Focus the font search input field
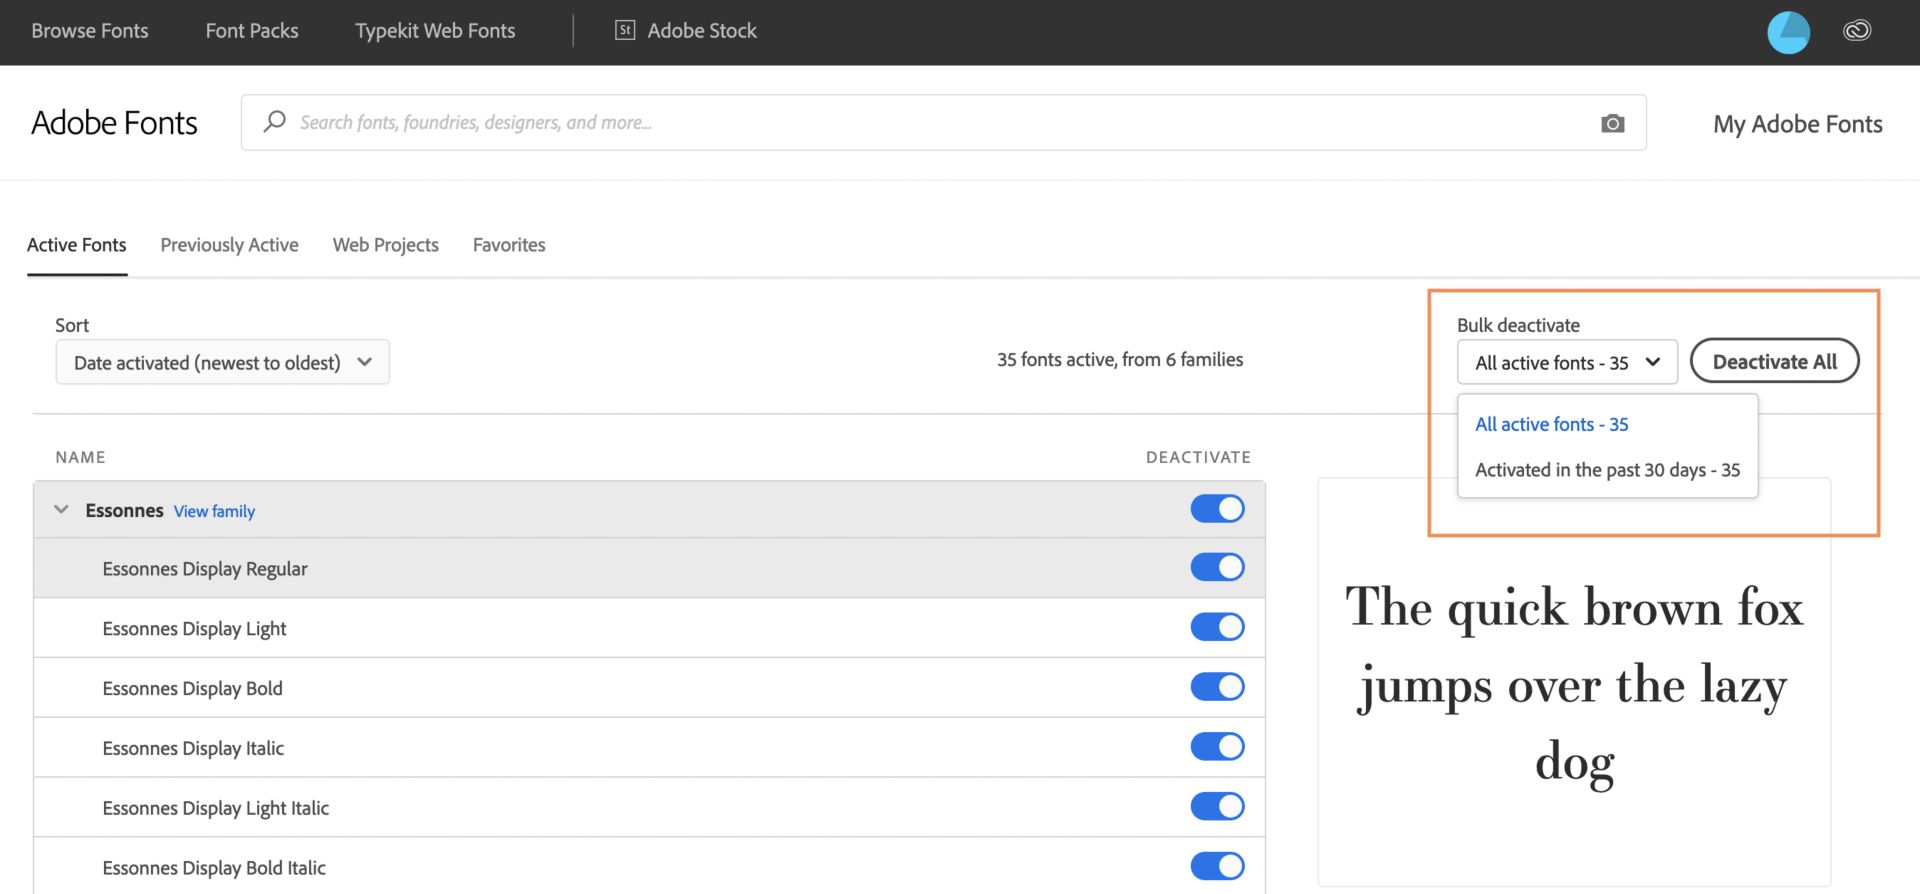Viewport: 1920px width, 894px height. pos(943,123)
